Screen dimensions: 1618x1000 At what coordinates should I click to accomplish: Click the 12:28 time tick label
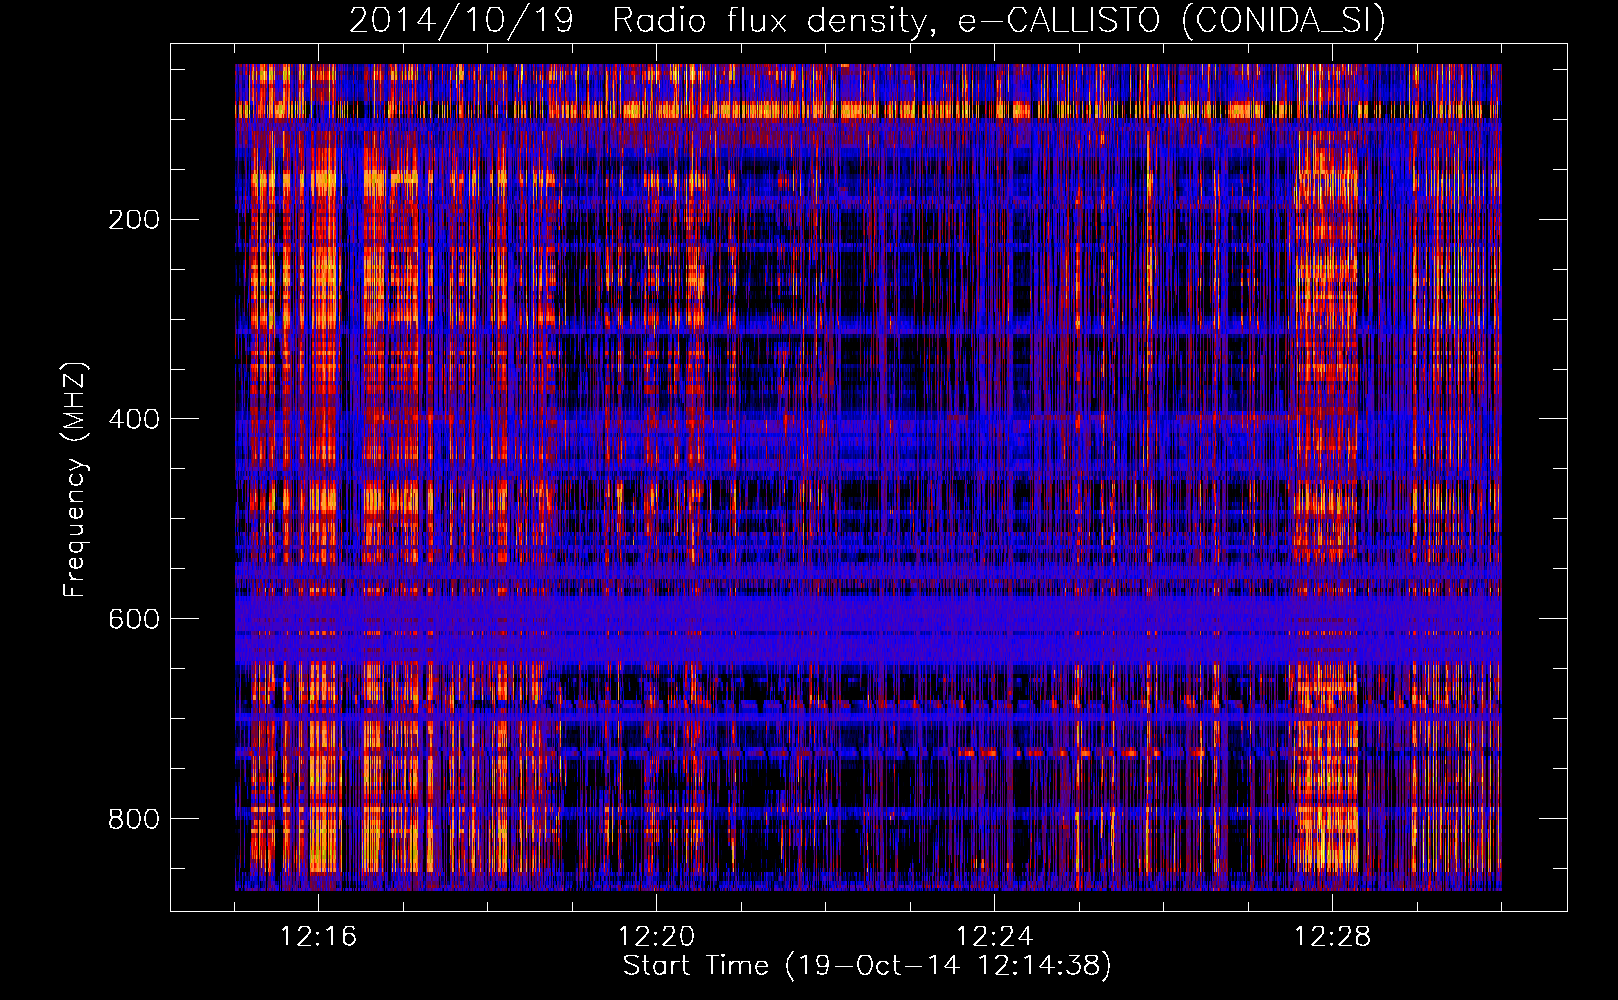coord(1332,937)
